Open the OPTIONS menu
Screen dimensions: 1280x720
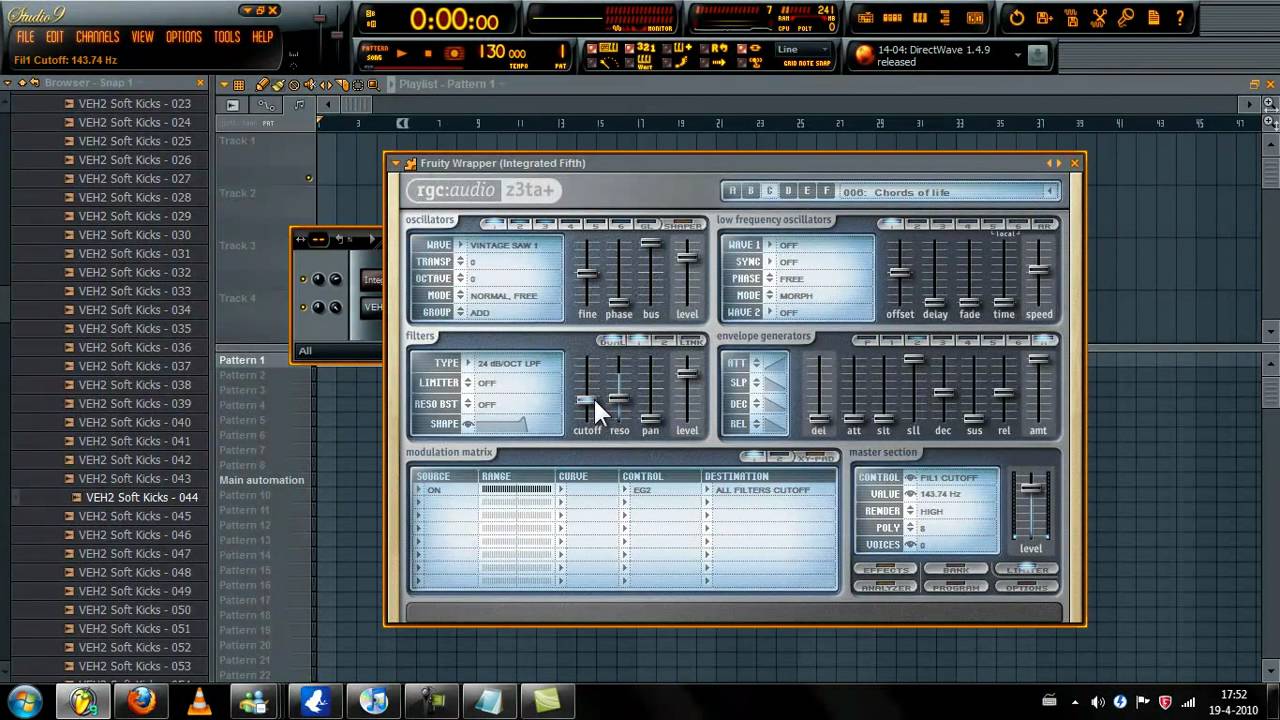click(x=184, y=37)
